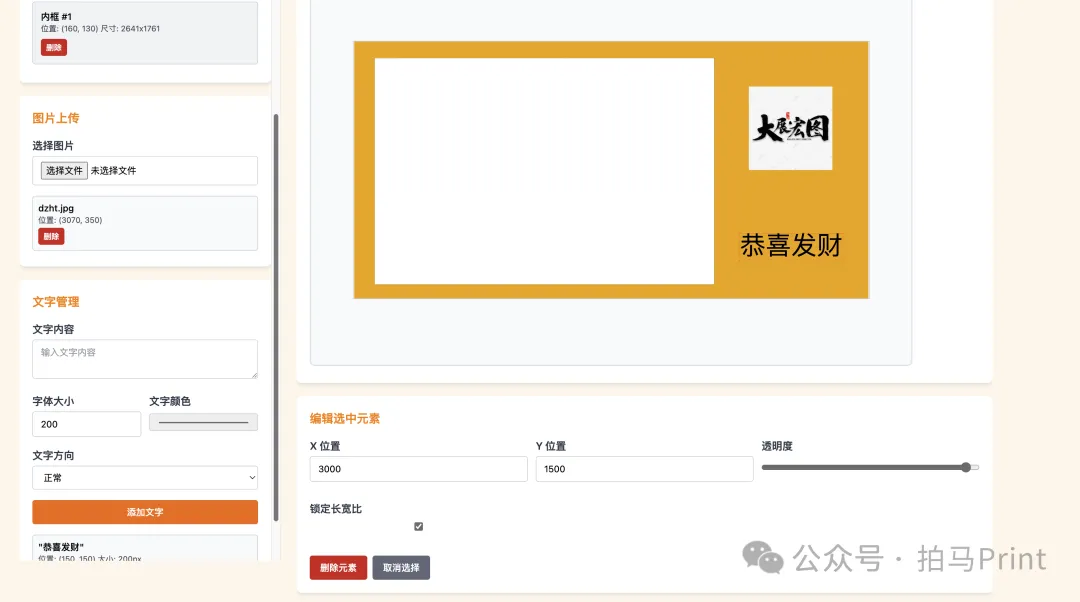
Task: Remove the dzht.jpg uploaded image
Action: pyautogui.click(x=51, y=236)
